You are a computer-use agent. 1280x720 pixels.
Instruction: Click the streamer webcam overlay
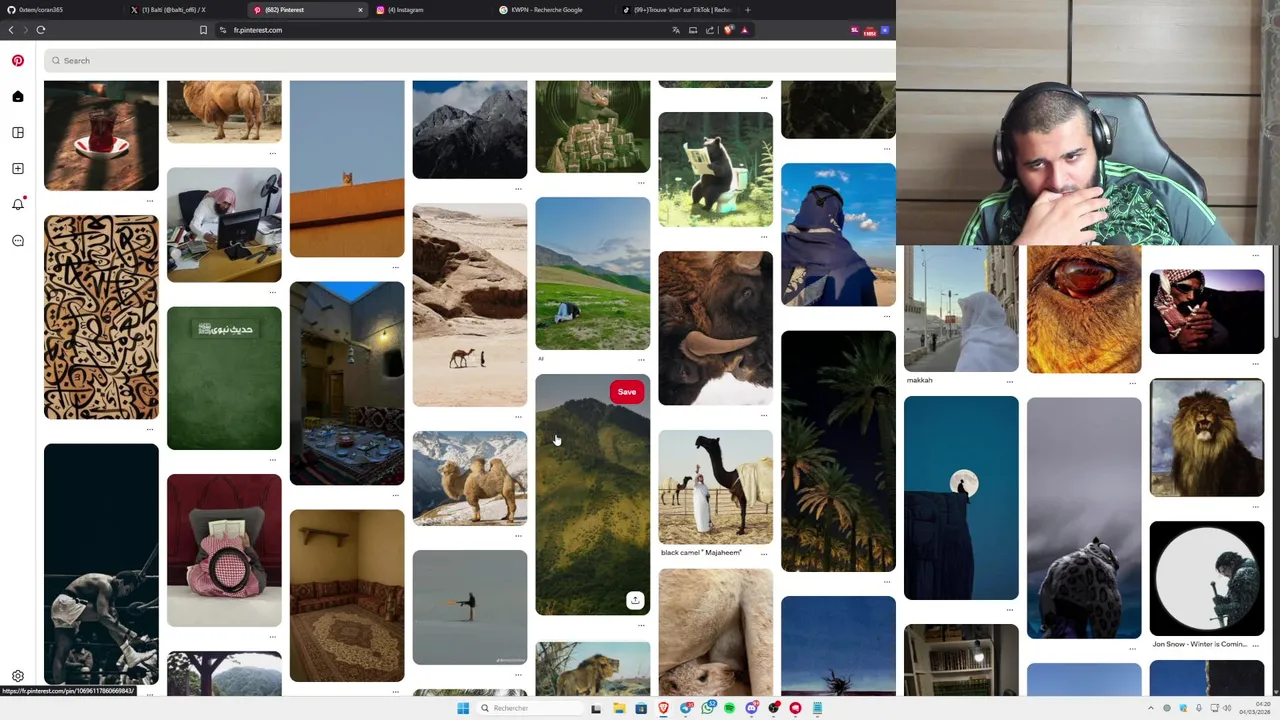pos(1088,122)
